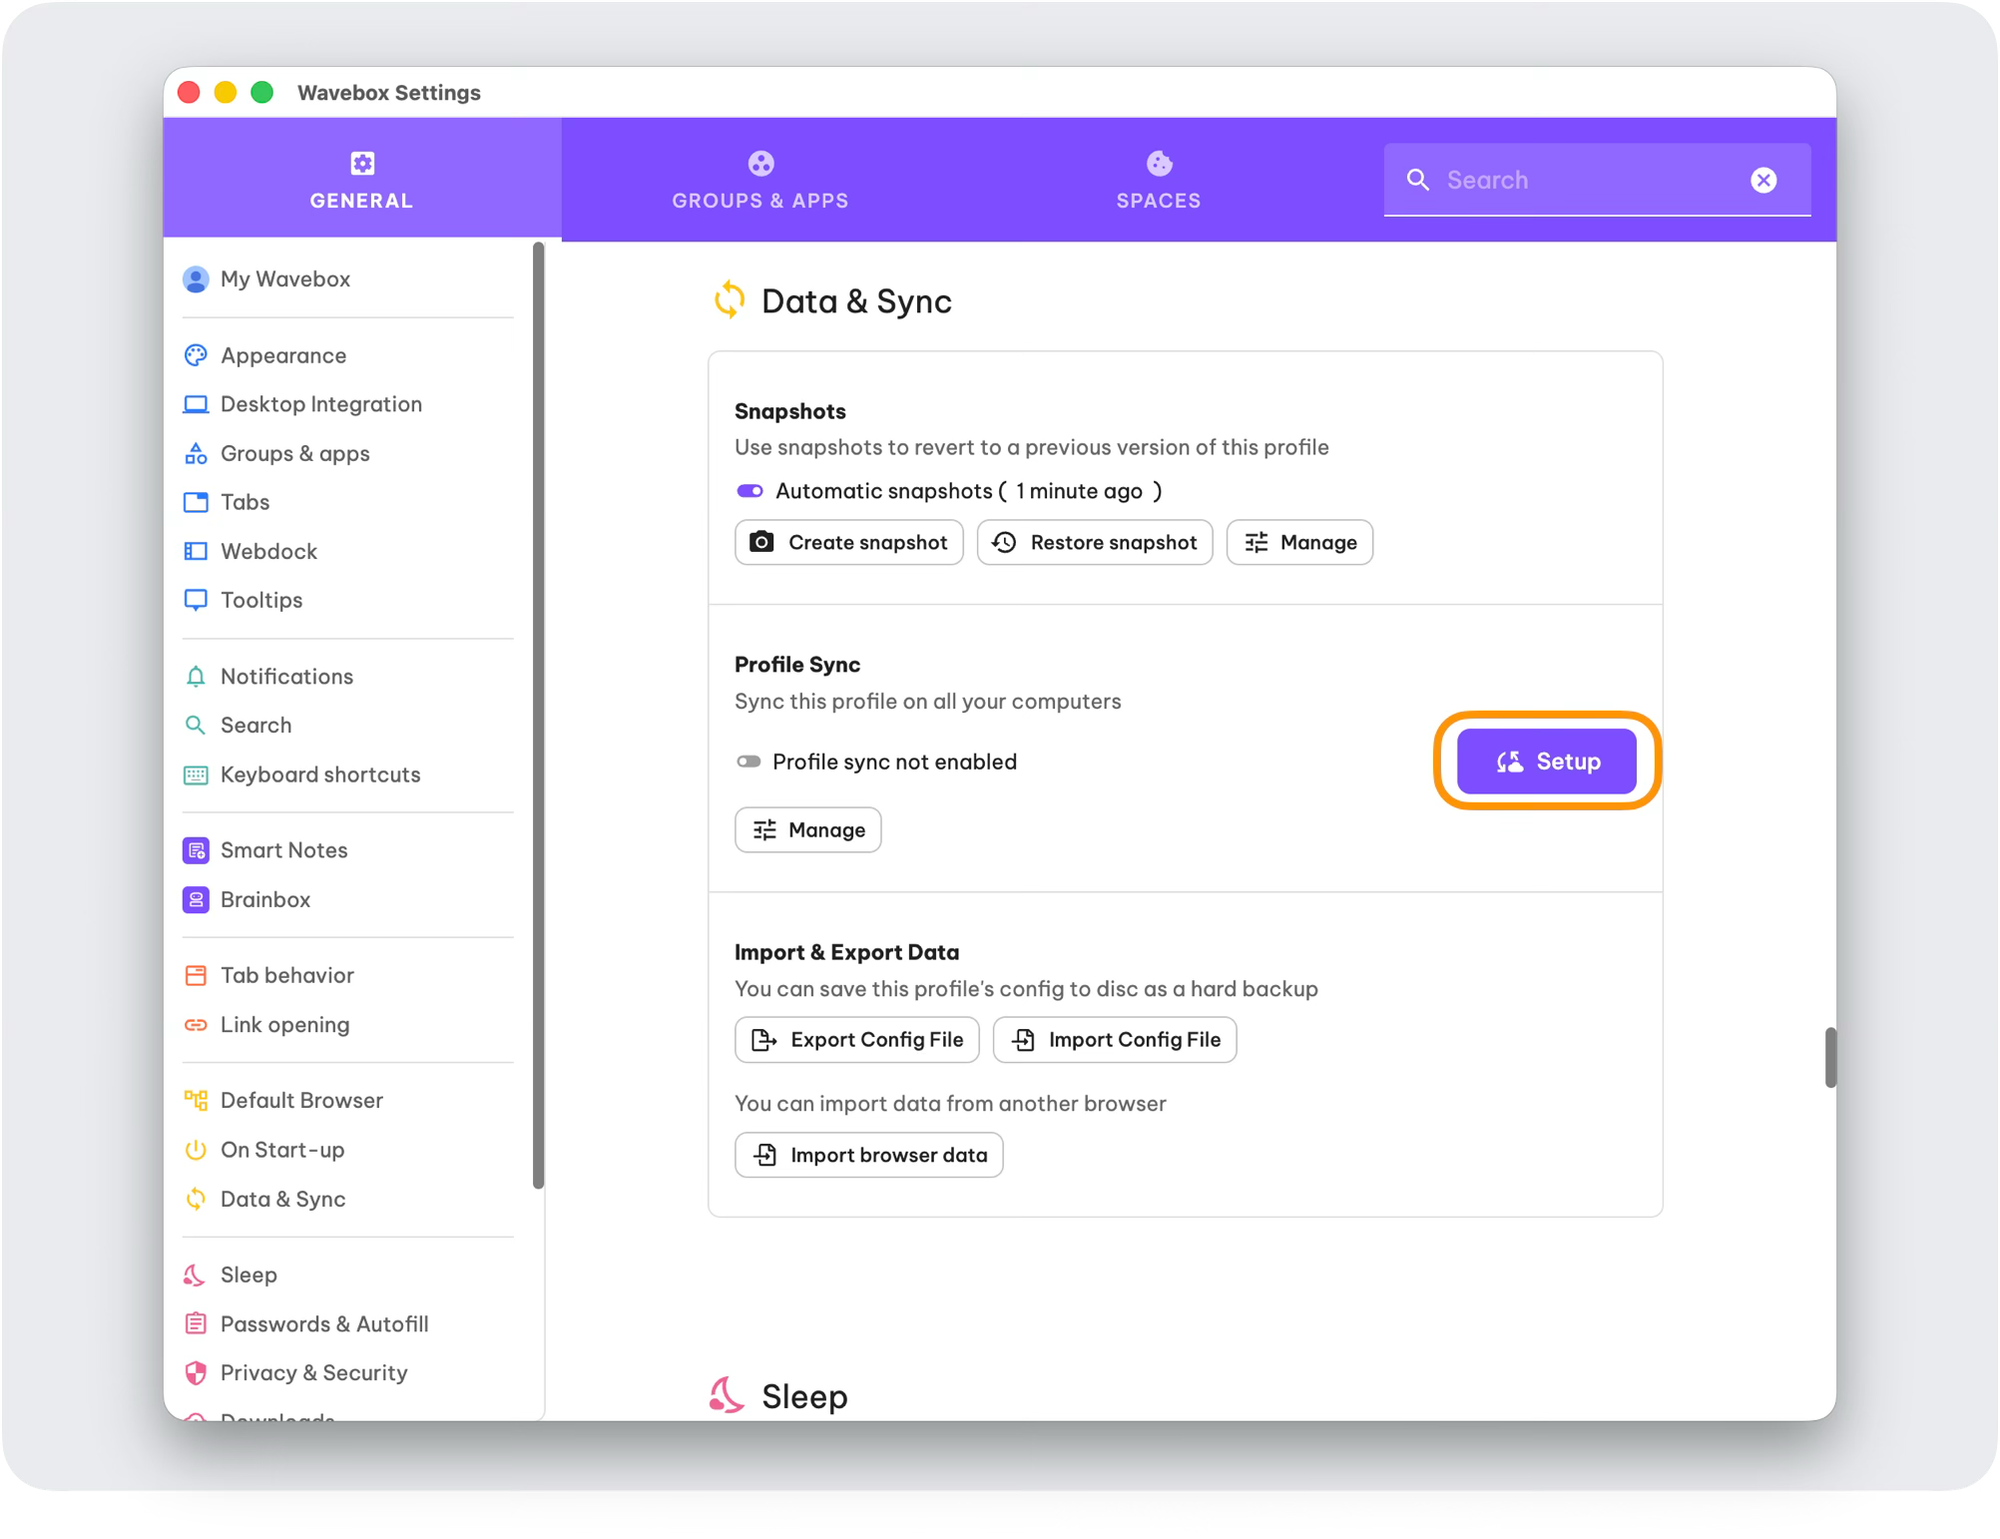Disable the Automatic snapshots toggle
2000x1539 pixels.
[x=750, y=491]
